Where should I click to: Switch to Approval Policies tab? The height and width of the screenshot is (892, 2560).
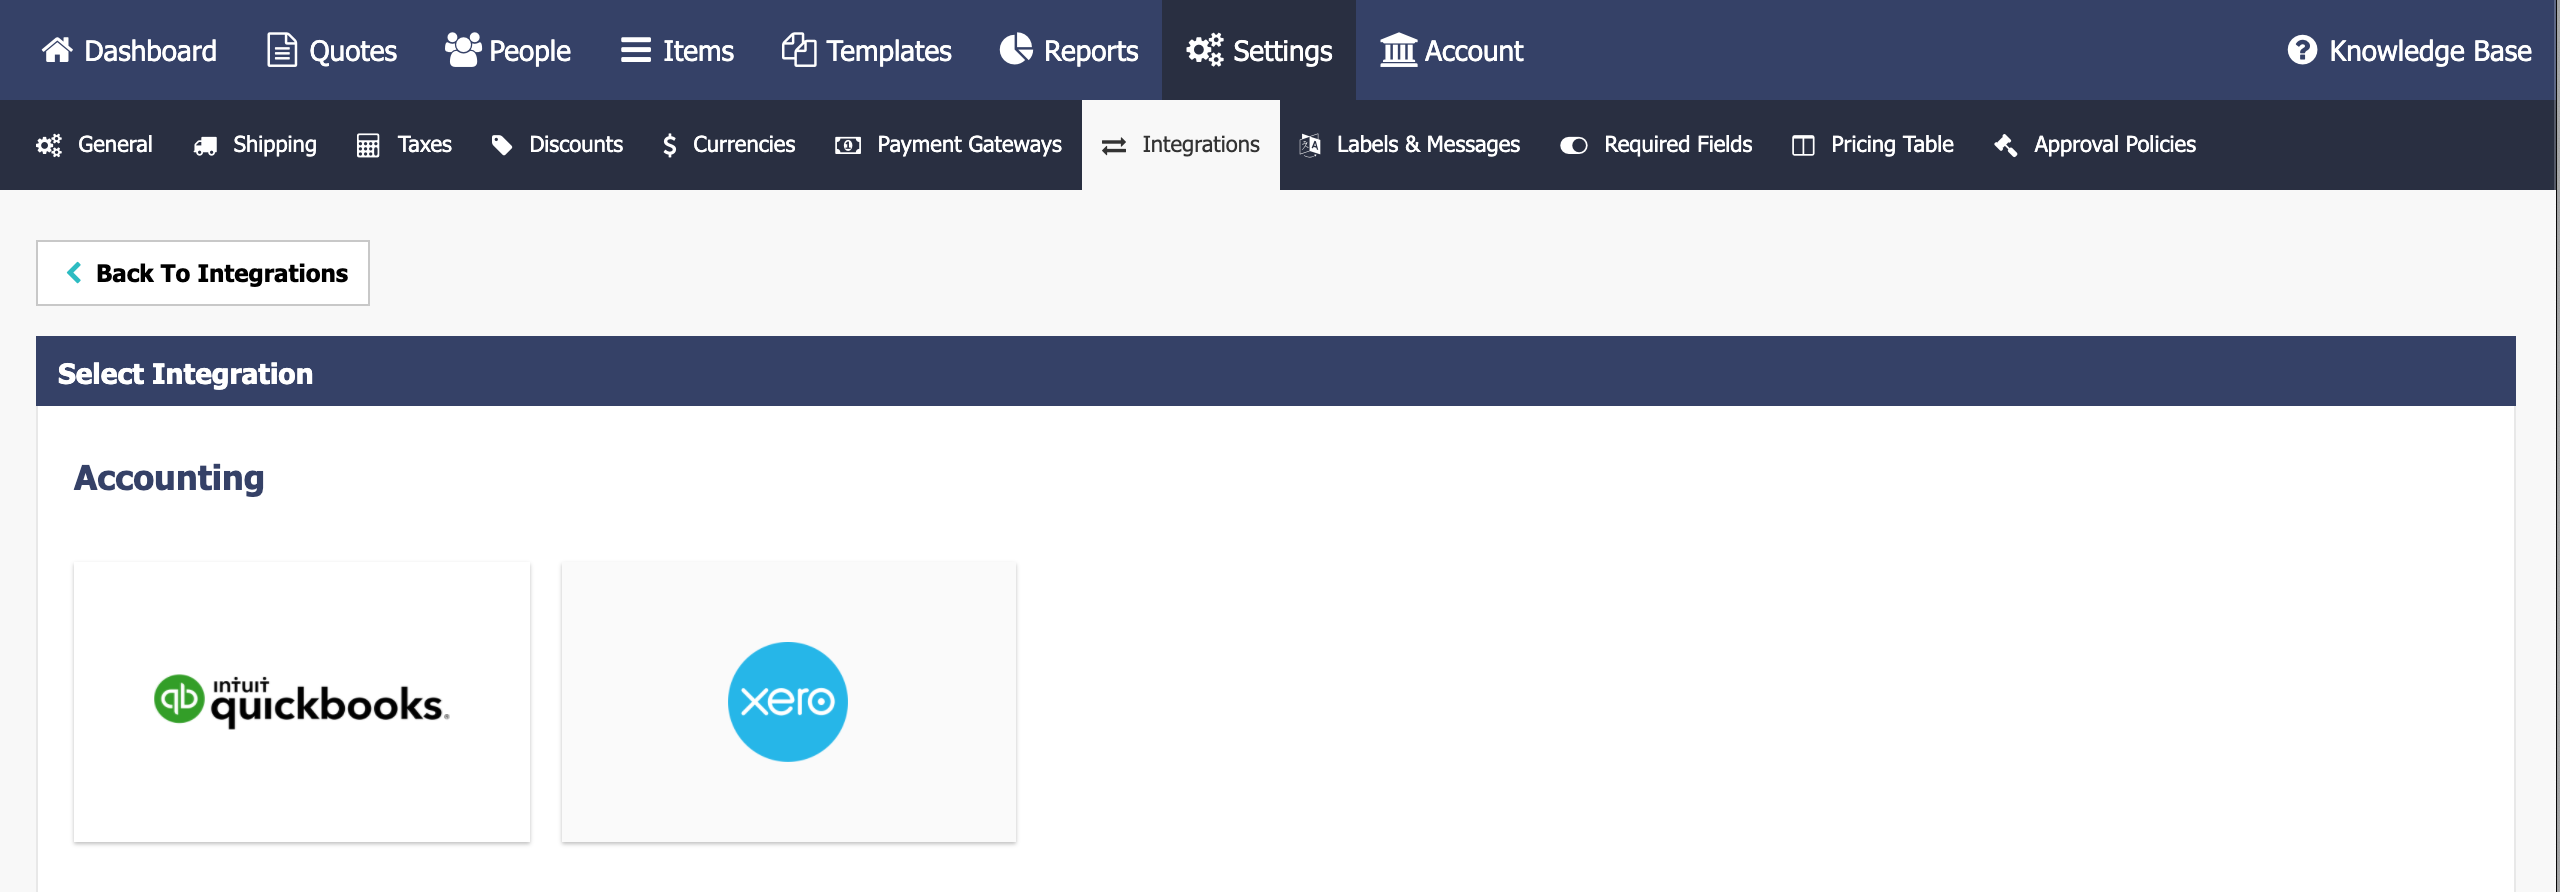(x=2115, y=145)
